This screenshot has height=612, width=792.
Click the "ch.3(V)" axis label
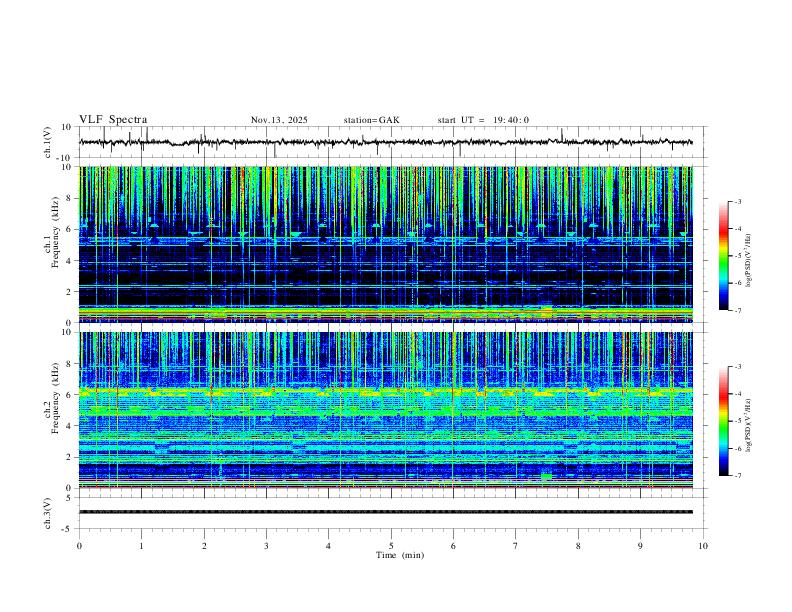pos(48,513)
